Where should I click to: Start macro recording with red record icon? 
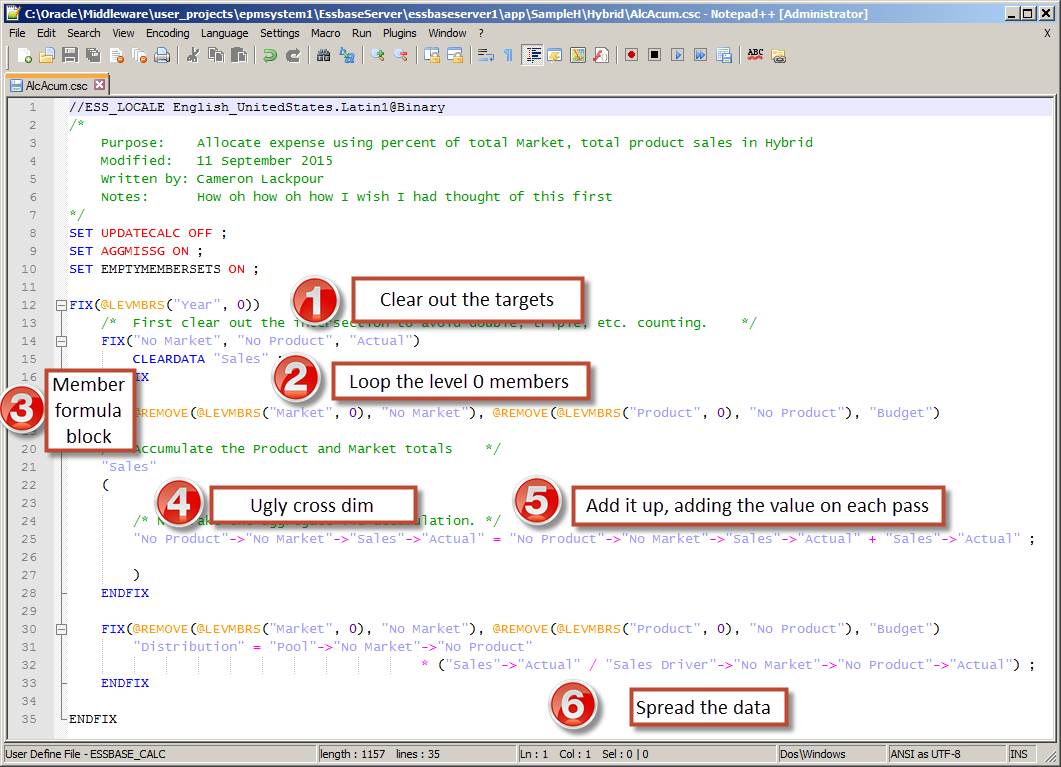[x=632, y=55]
